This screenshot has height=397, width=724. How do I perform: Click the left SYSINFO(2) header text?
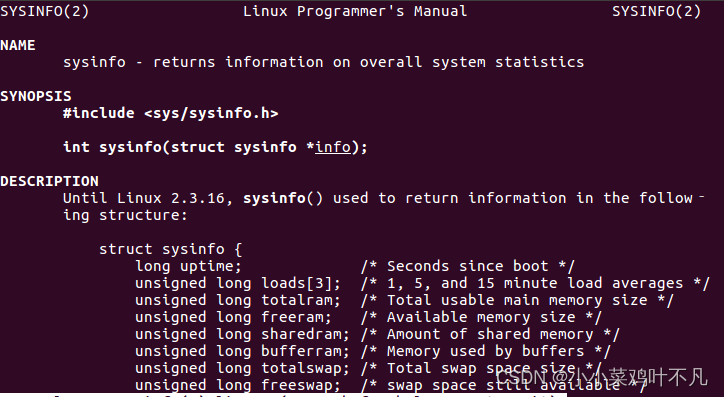pos(44,11)
